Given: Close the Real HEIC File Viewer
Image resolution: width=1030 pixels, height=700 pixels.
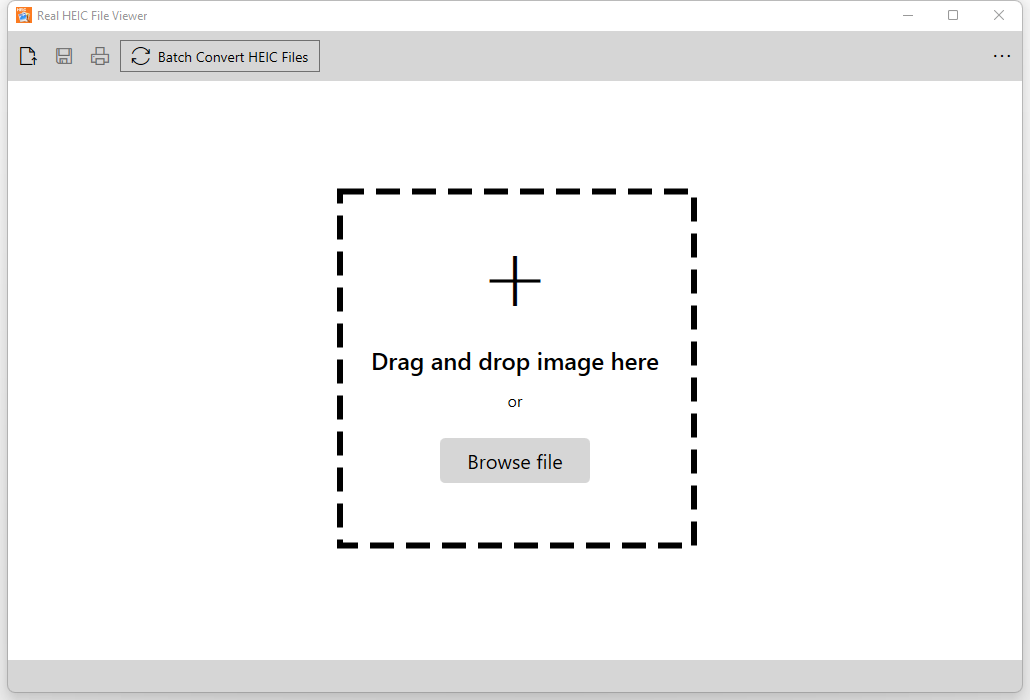Looking at the screenshot, I should (999, 15).
